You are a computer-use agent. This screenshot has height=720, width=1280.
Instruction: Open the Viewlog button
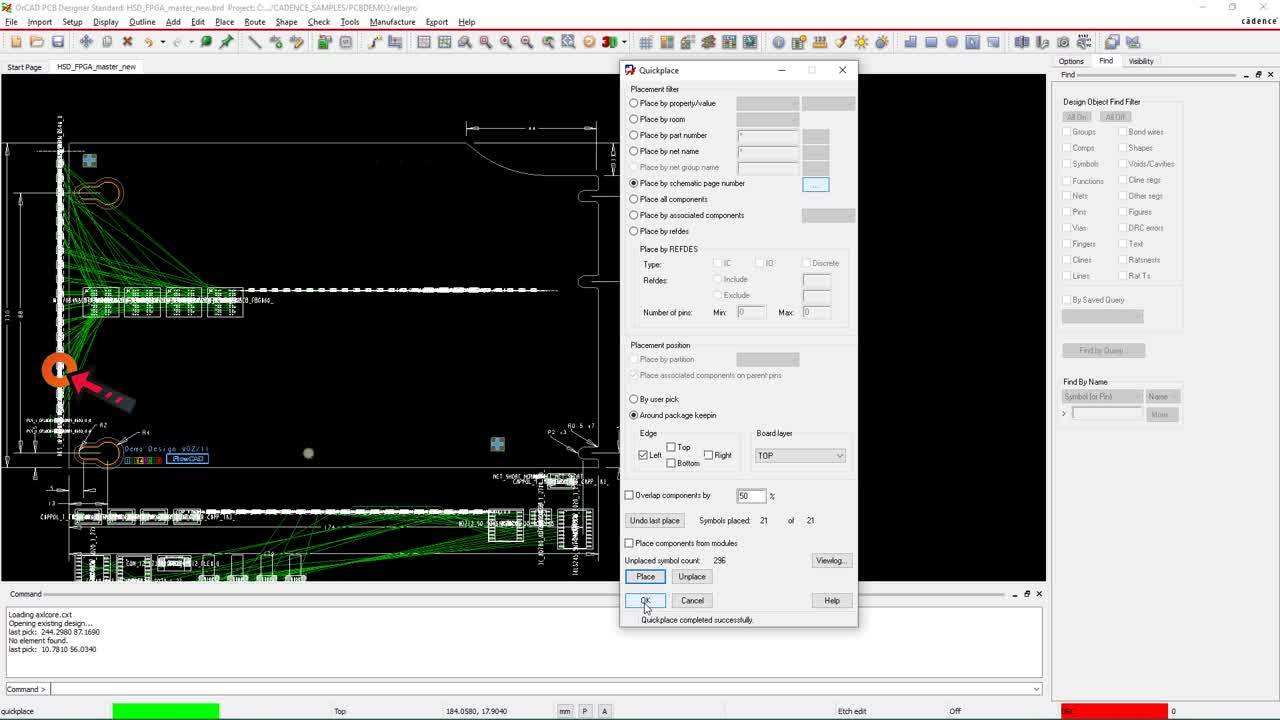point(831,560)
